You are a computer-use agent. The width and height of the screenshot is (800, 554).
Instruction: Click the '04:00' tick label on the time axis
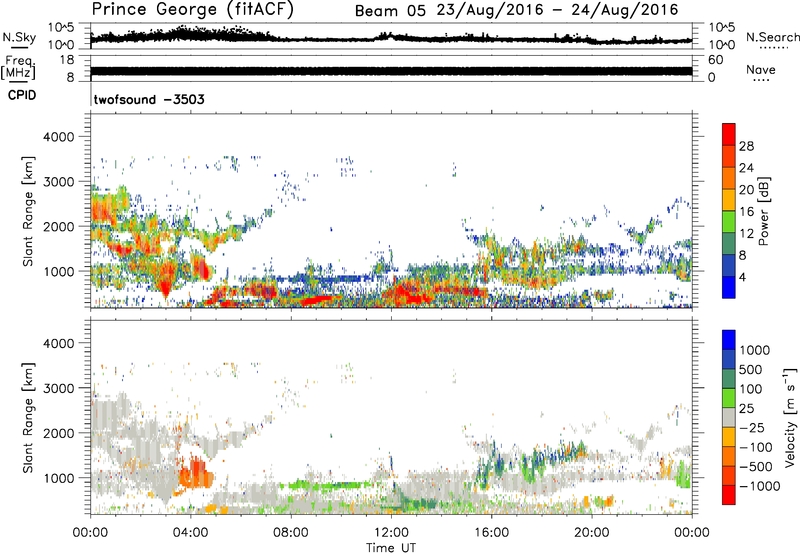[191, 533]
